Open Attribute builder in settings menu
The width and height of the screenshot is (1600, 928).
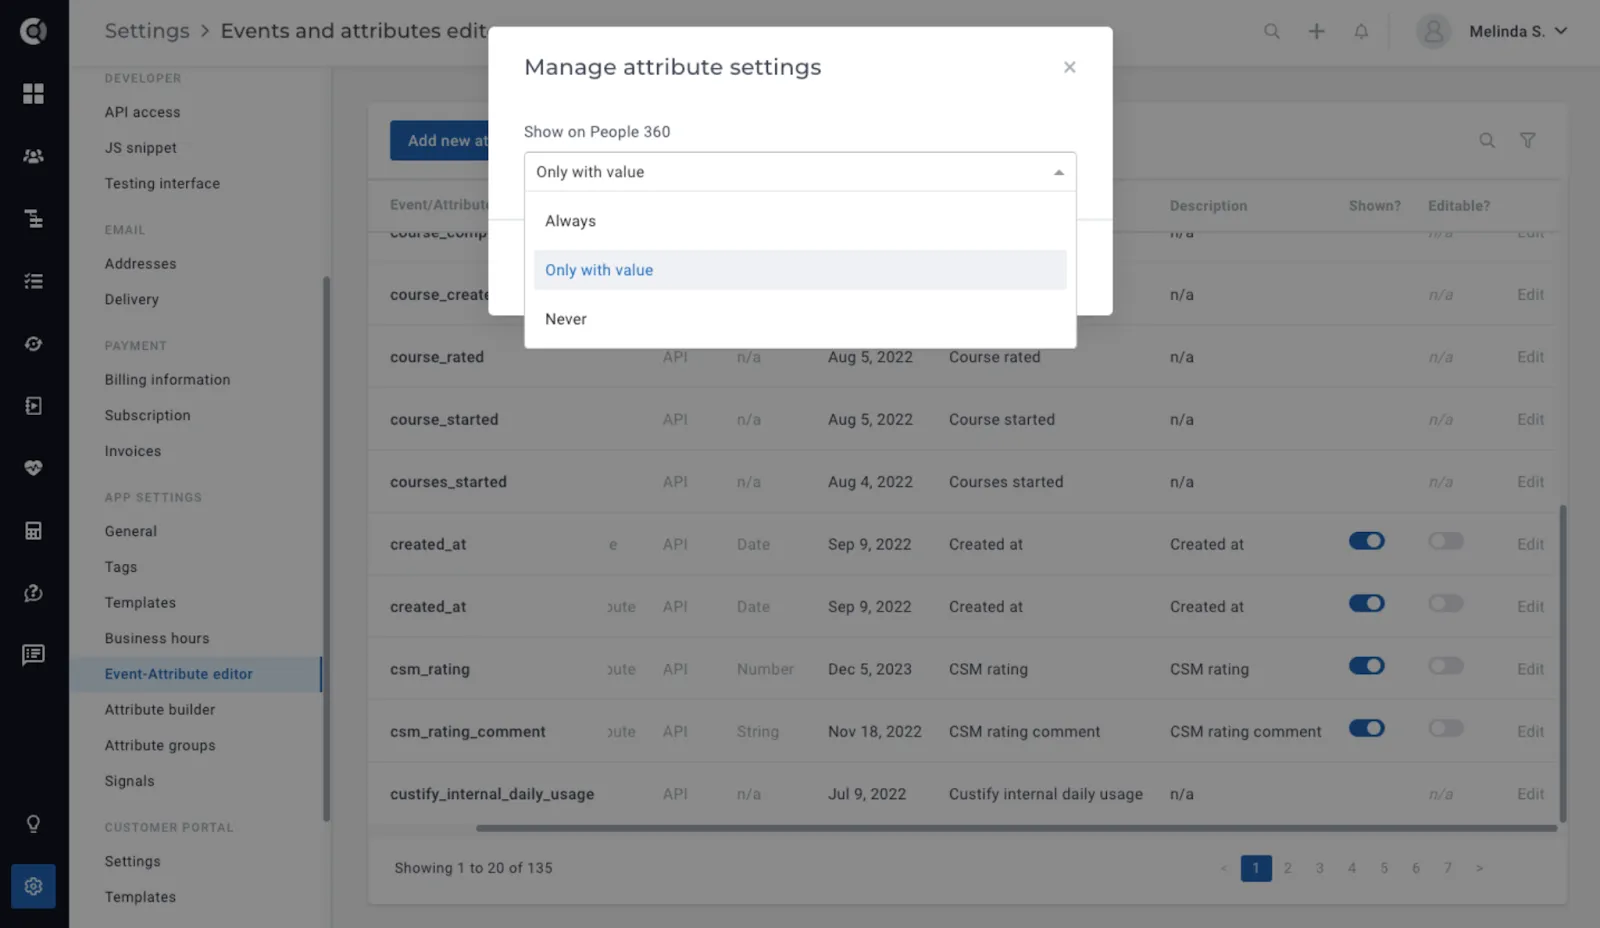tap(160, 710)
